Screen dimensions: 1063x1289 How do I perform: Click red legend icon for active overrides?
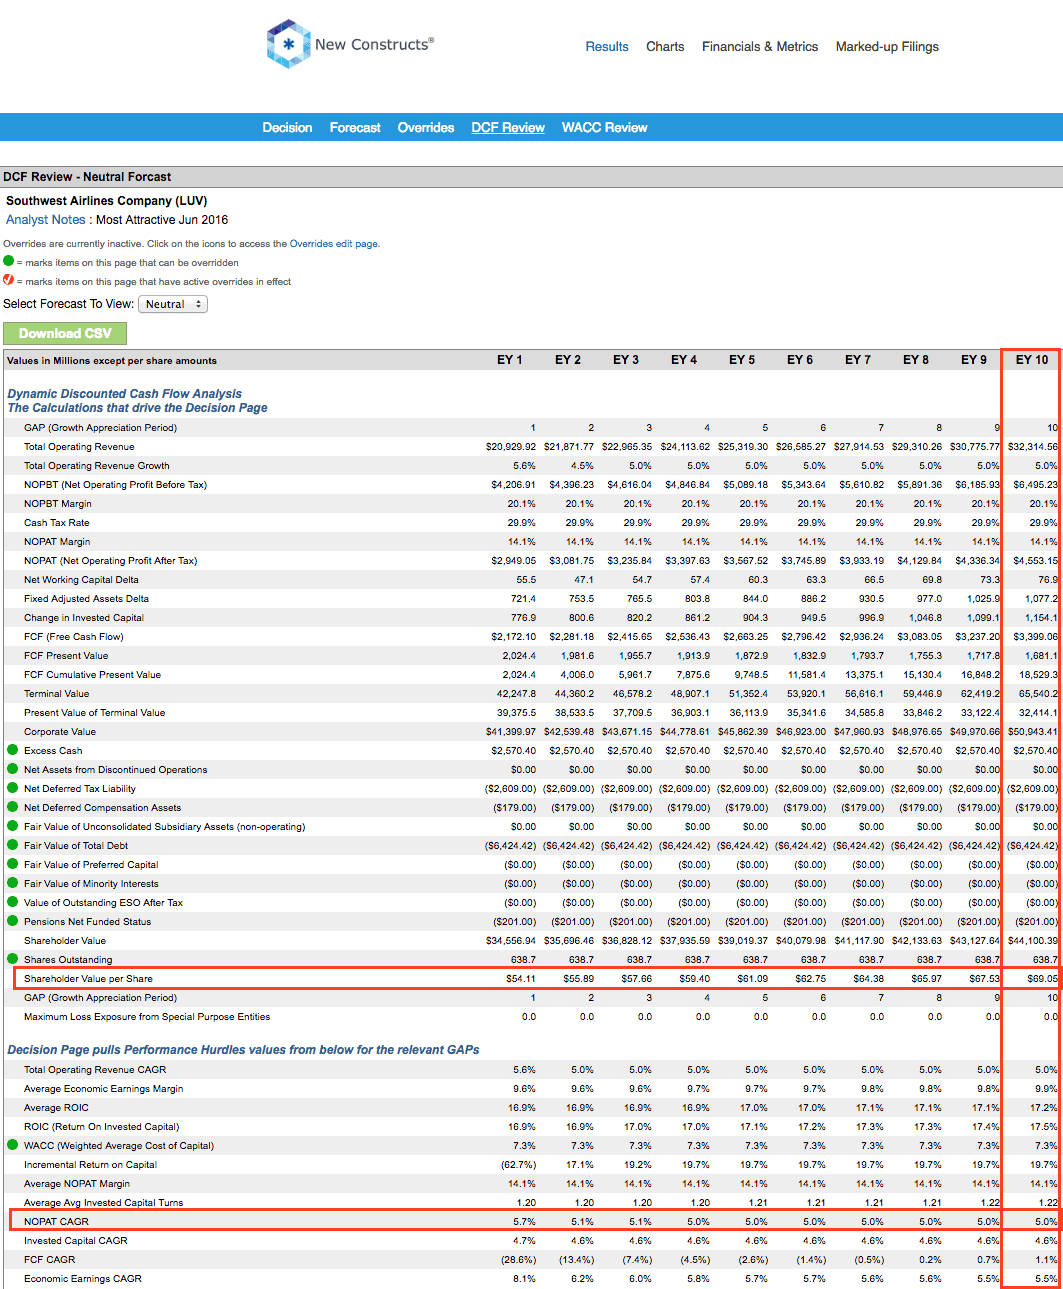coord(9,280)
